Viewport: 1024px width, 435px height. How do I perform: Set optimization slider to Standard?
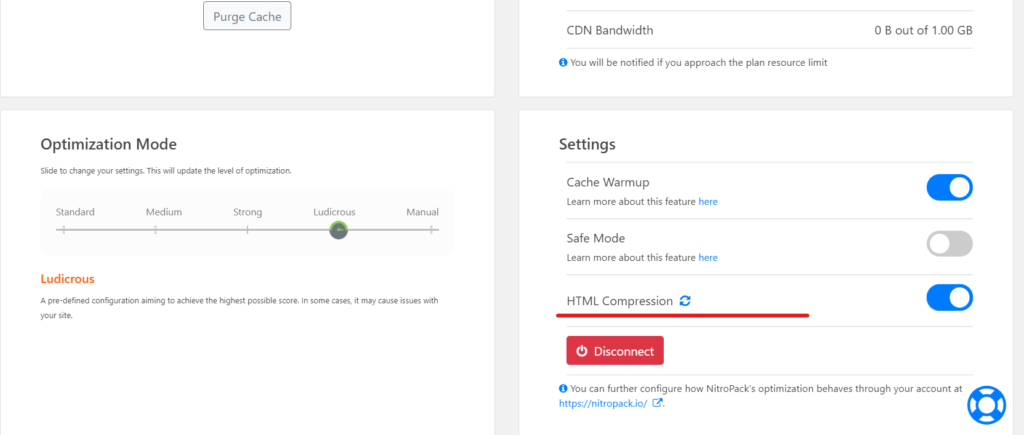[63, 229]
